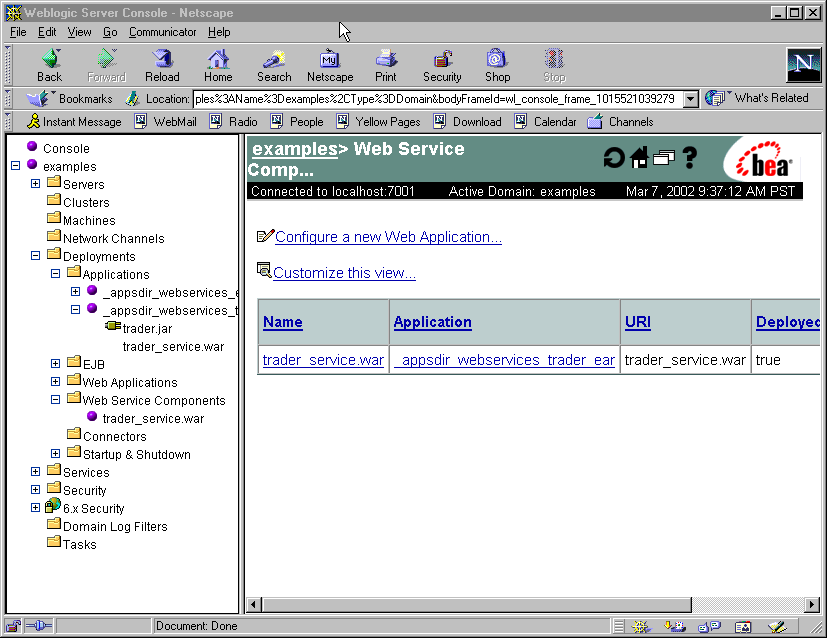Click the online/offline plug status icon
Screen dimensions: 827x638
(39, 626)
